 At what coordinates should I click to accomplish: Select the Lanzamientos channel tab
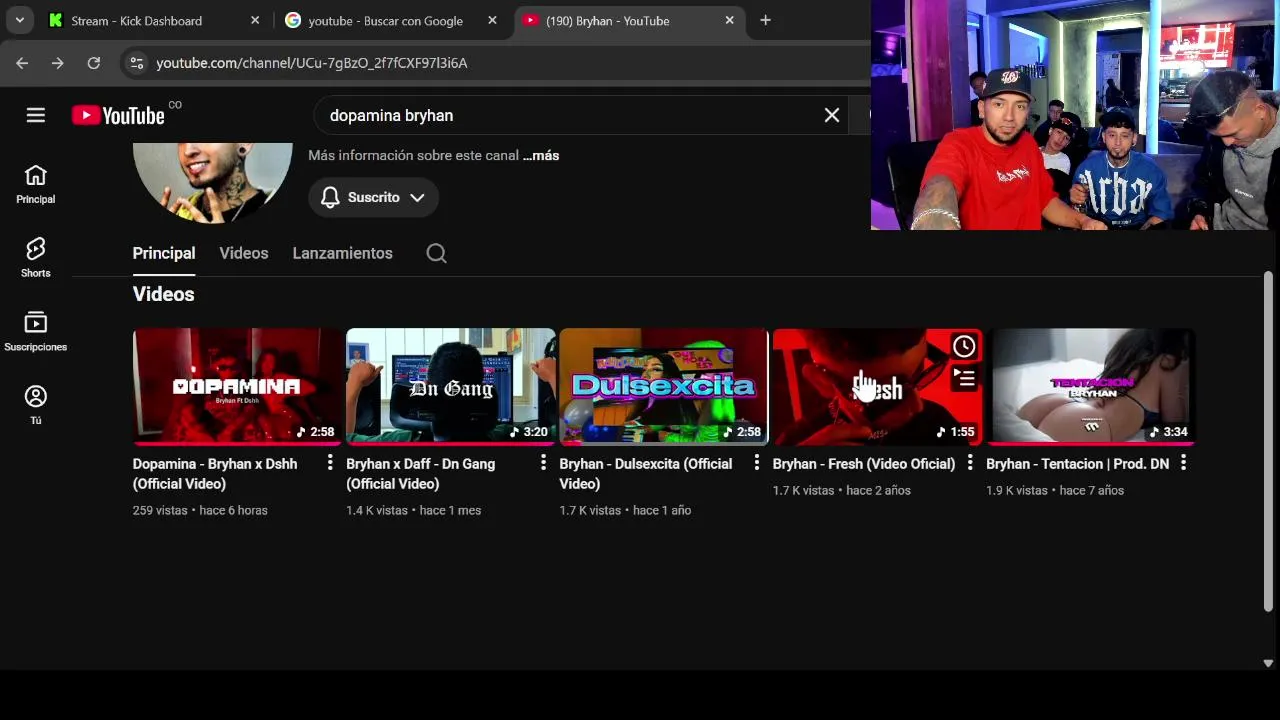pos(342,253)
